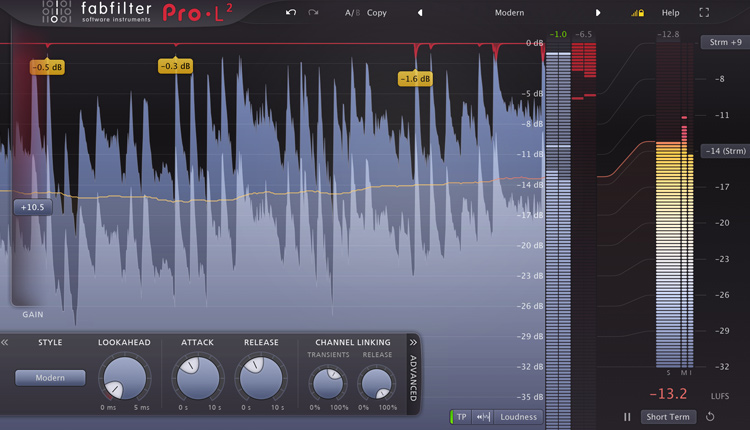Pause the loudness metering
The height and width of the screenshot is (430, 750).
coord(628,417)
